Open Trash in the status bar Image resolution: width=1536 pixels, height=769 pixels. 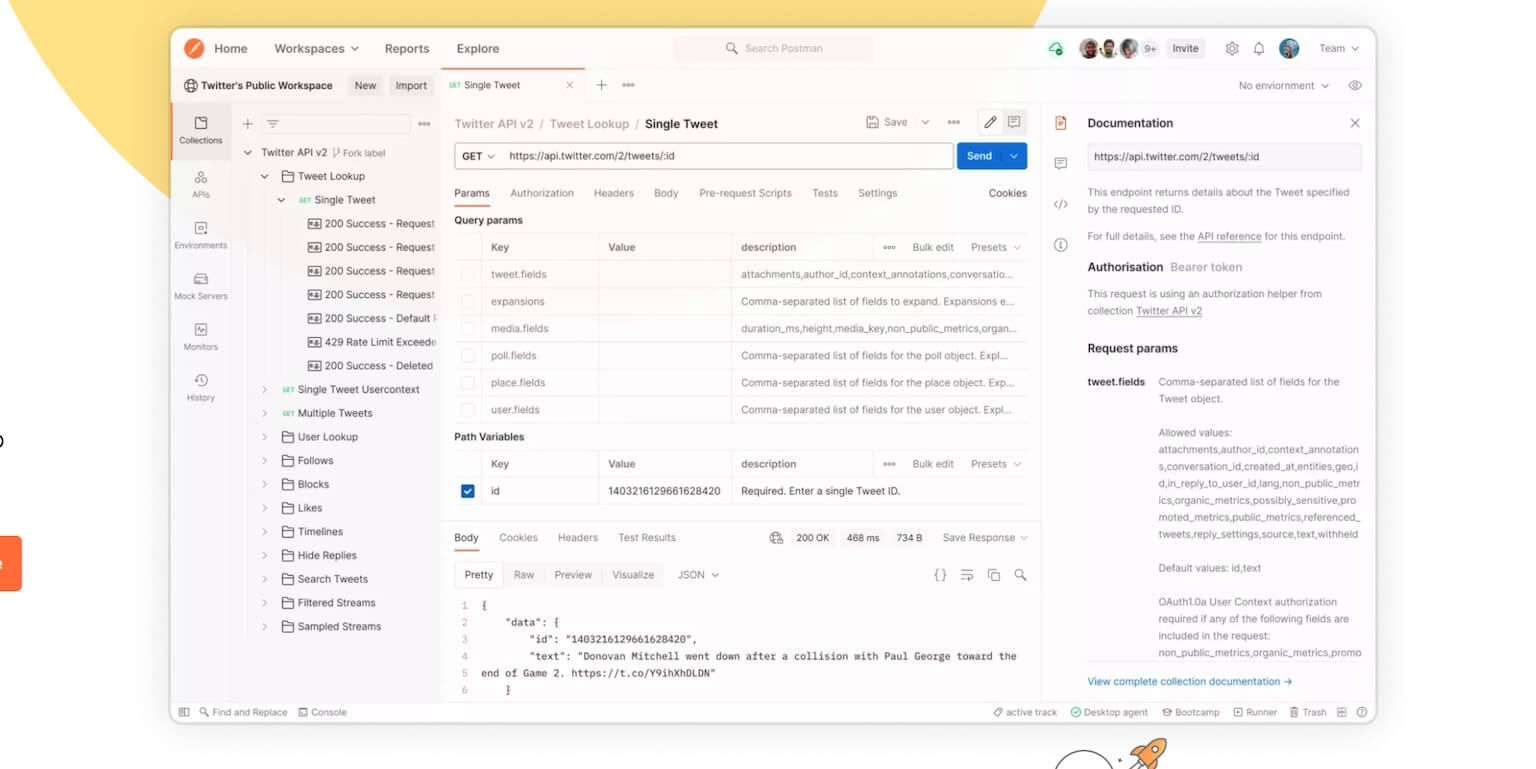coord(1308,712)
